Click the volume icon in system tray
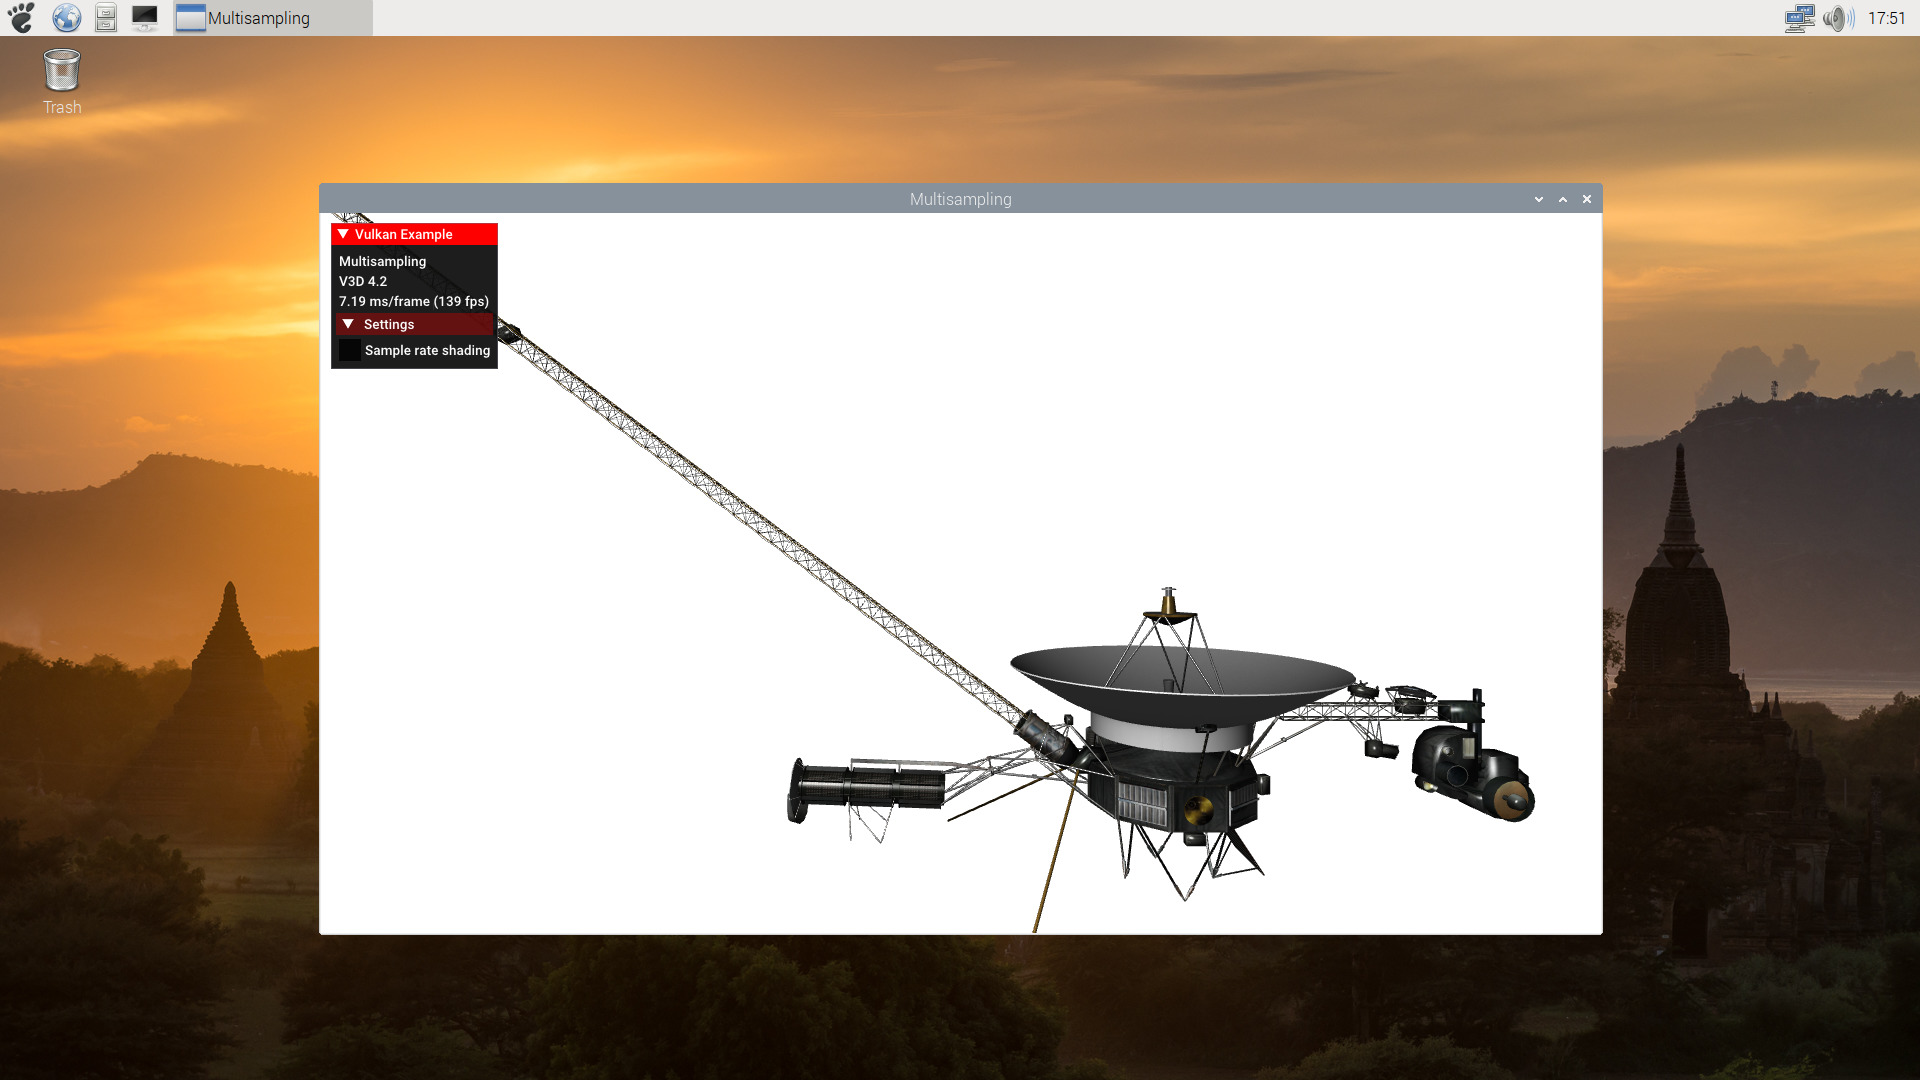 point(1841,17)
